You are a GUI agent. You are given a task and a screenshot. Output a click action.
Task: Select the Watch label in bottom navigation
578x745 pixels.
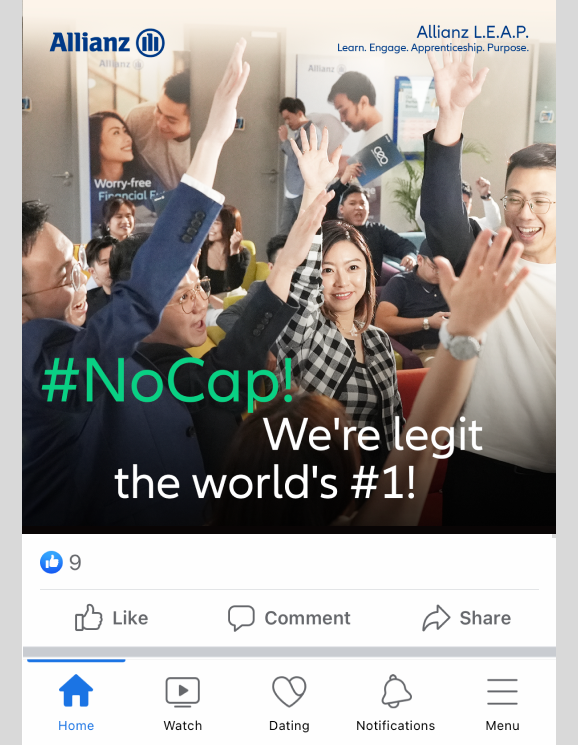pyautogui.click(x=182, y=726)
